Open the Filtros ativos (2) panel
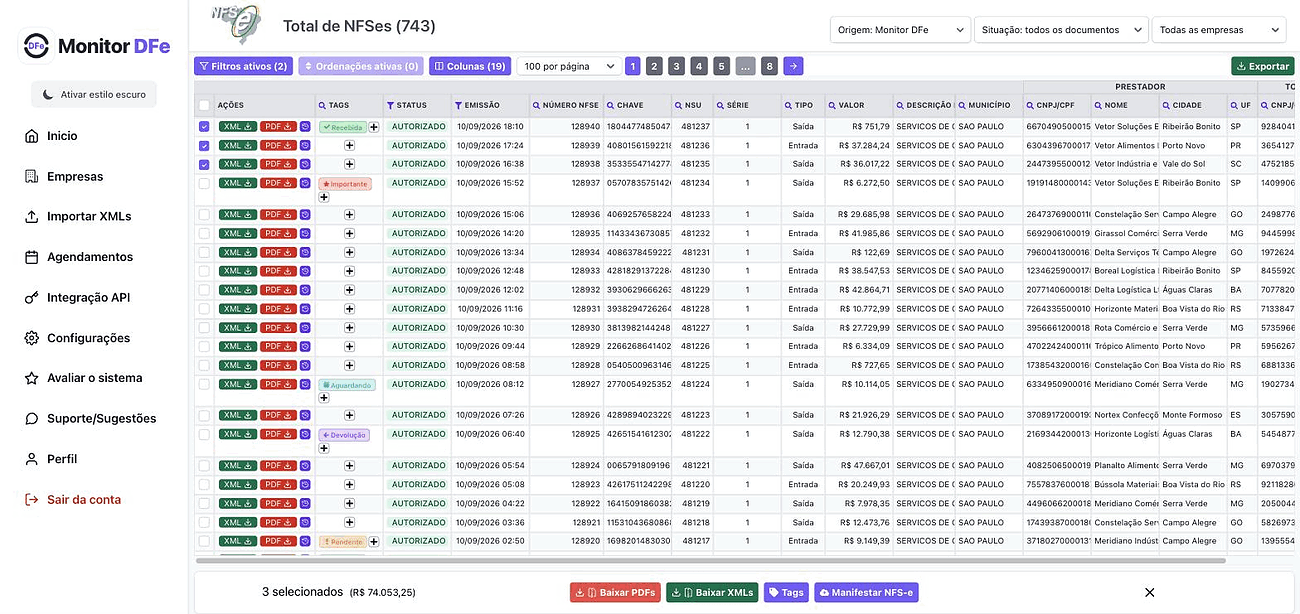Viewport: 1300px width, 614px height. 243,66
